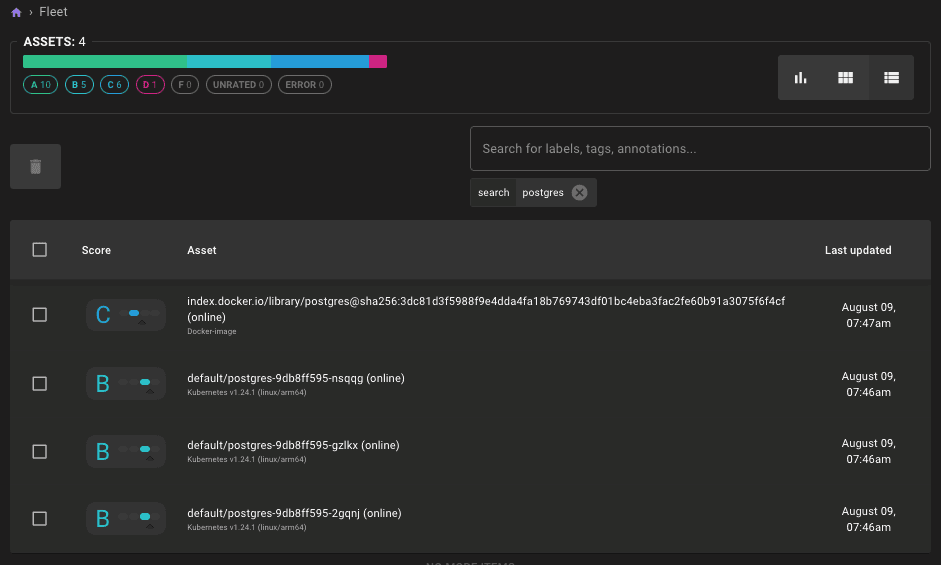Click the magenta D segment of score bar
The image size is (941, 565).
point(378,61)
